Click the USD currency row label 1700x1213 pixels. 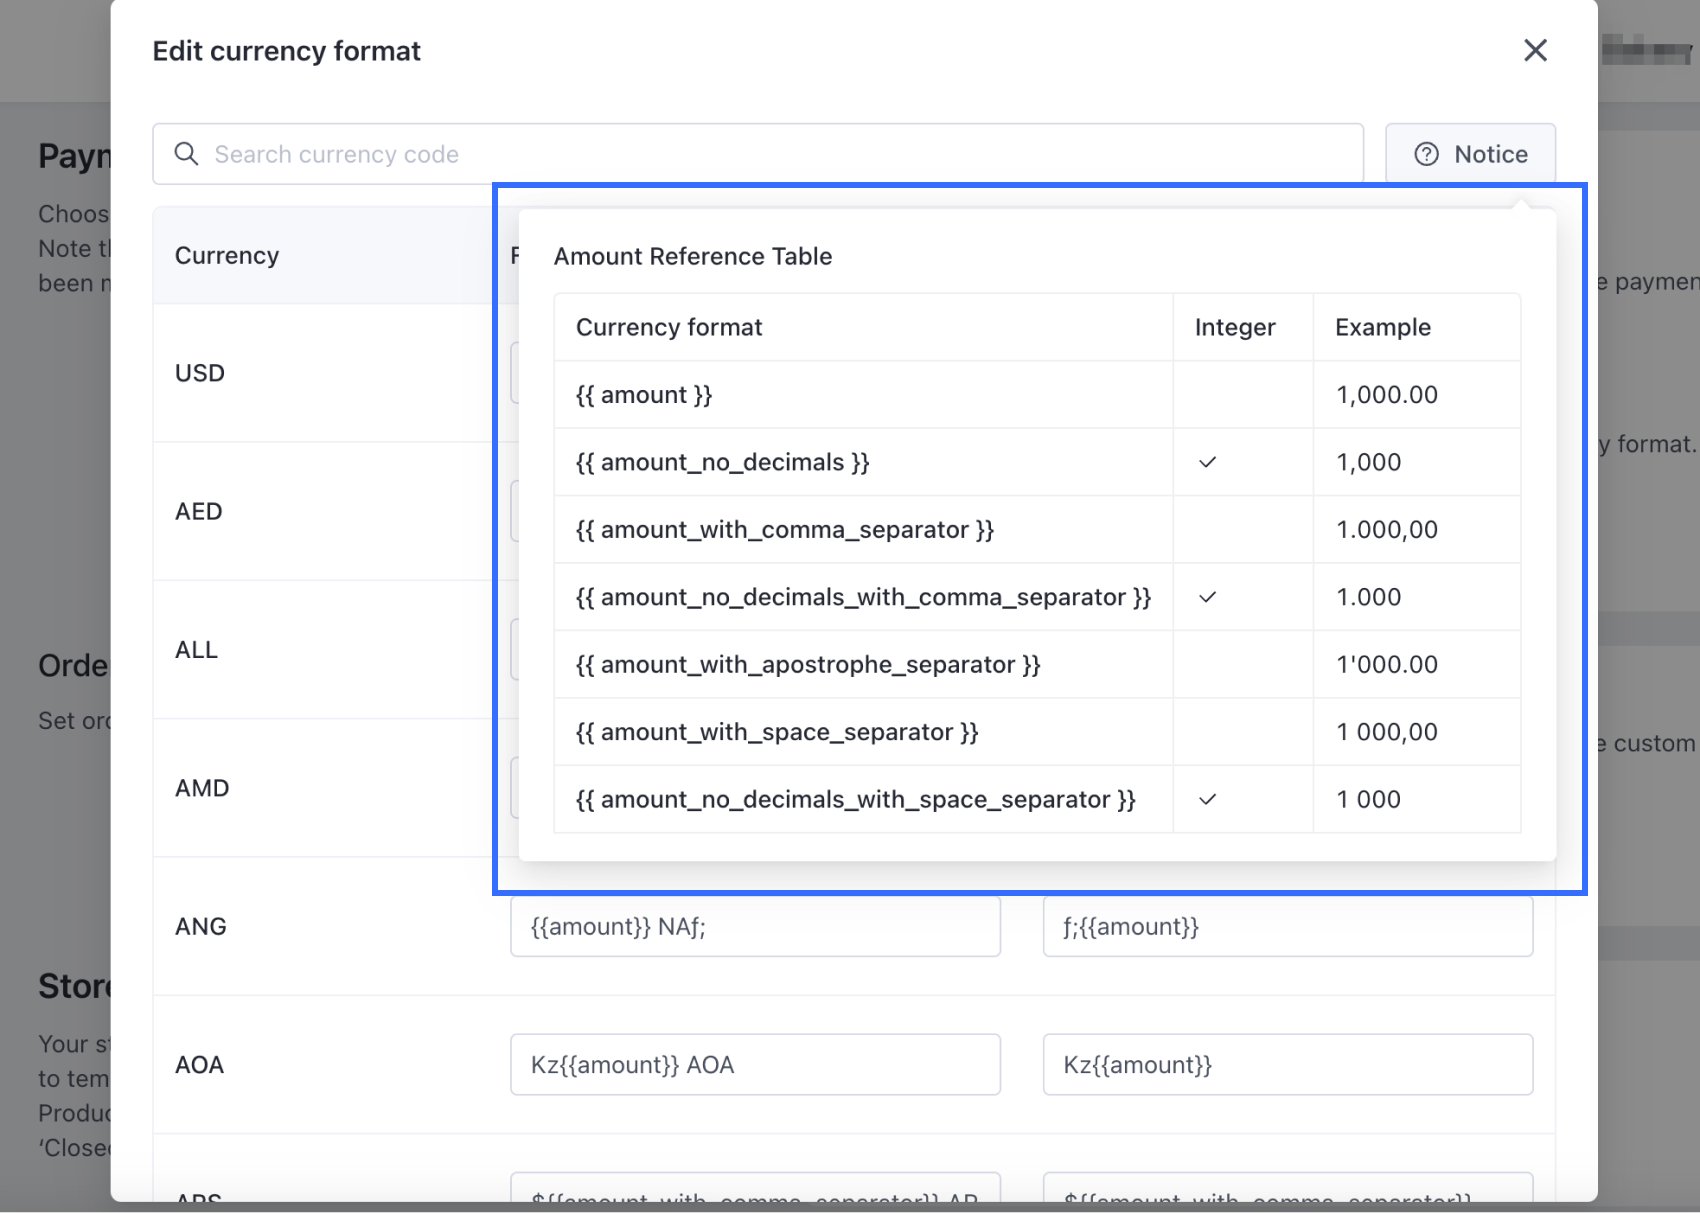(x=200, y=373)
